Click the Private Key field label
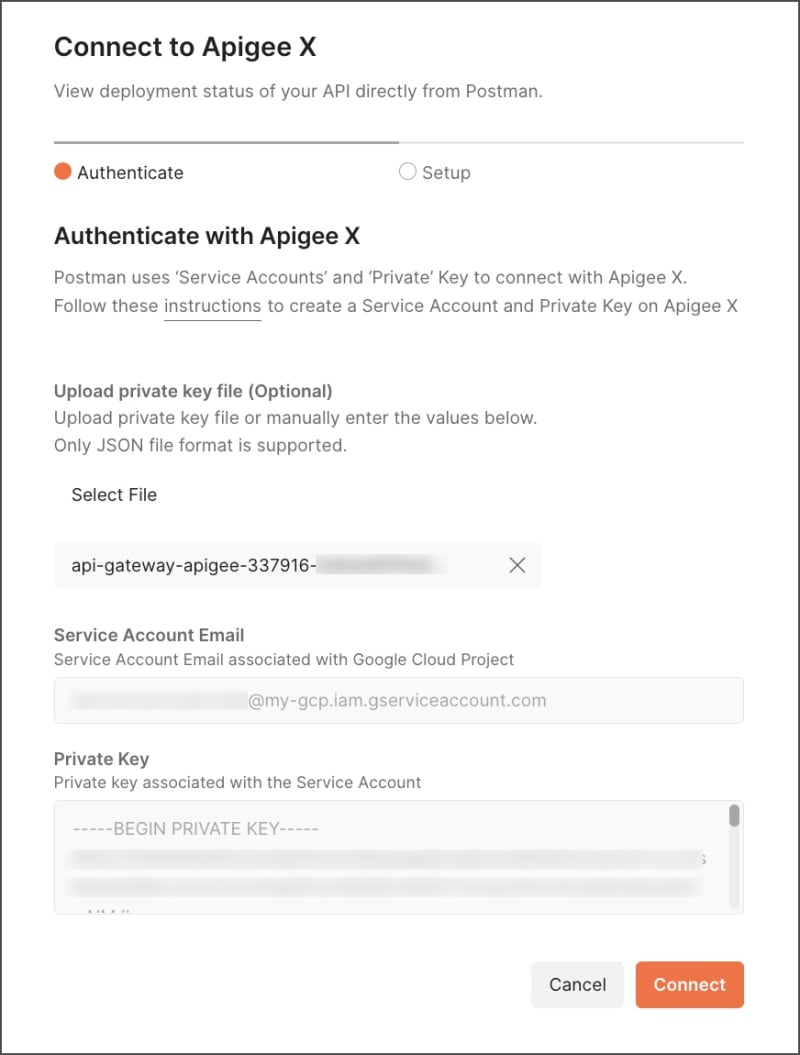Viewport: 800px width, 1055px height. (x=101, y=759)
